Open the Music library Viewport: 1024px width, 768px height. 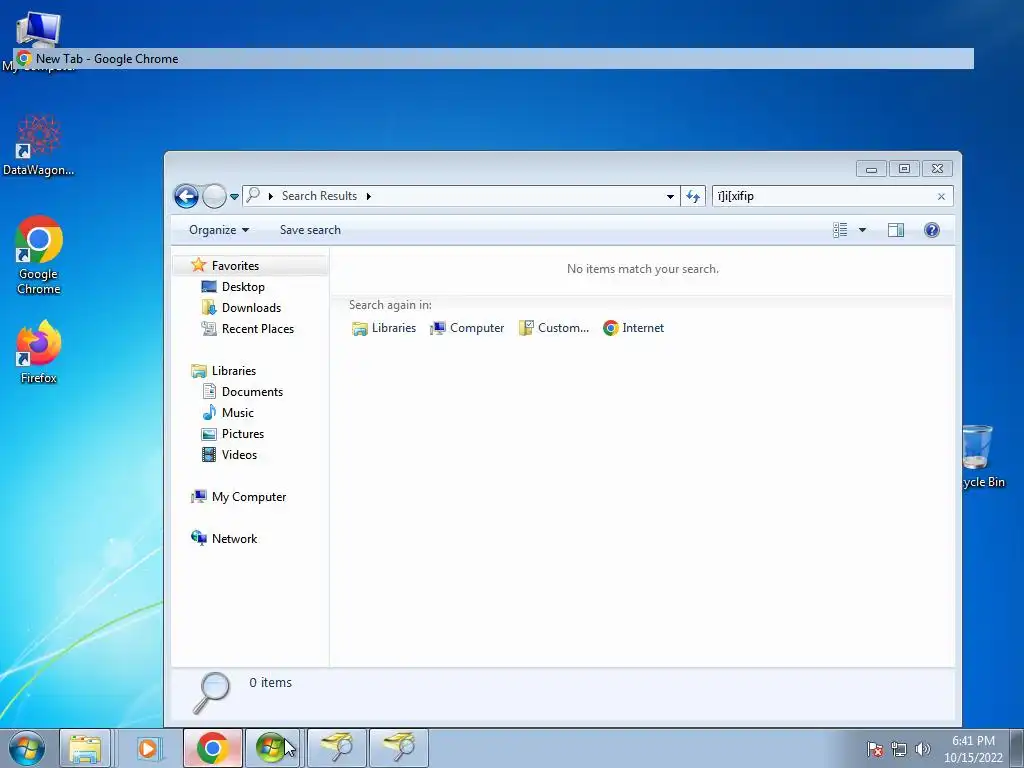237,413
